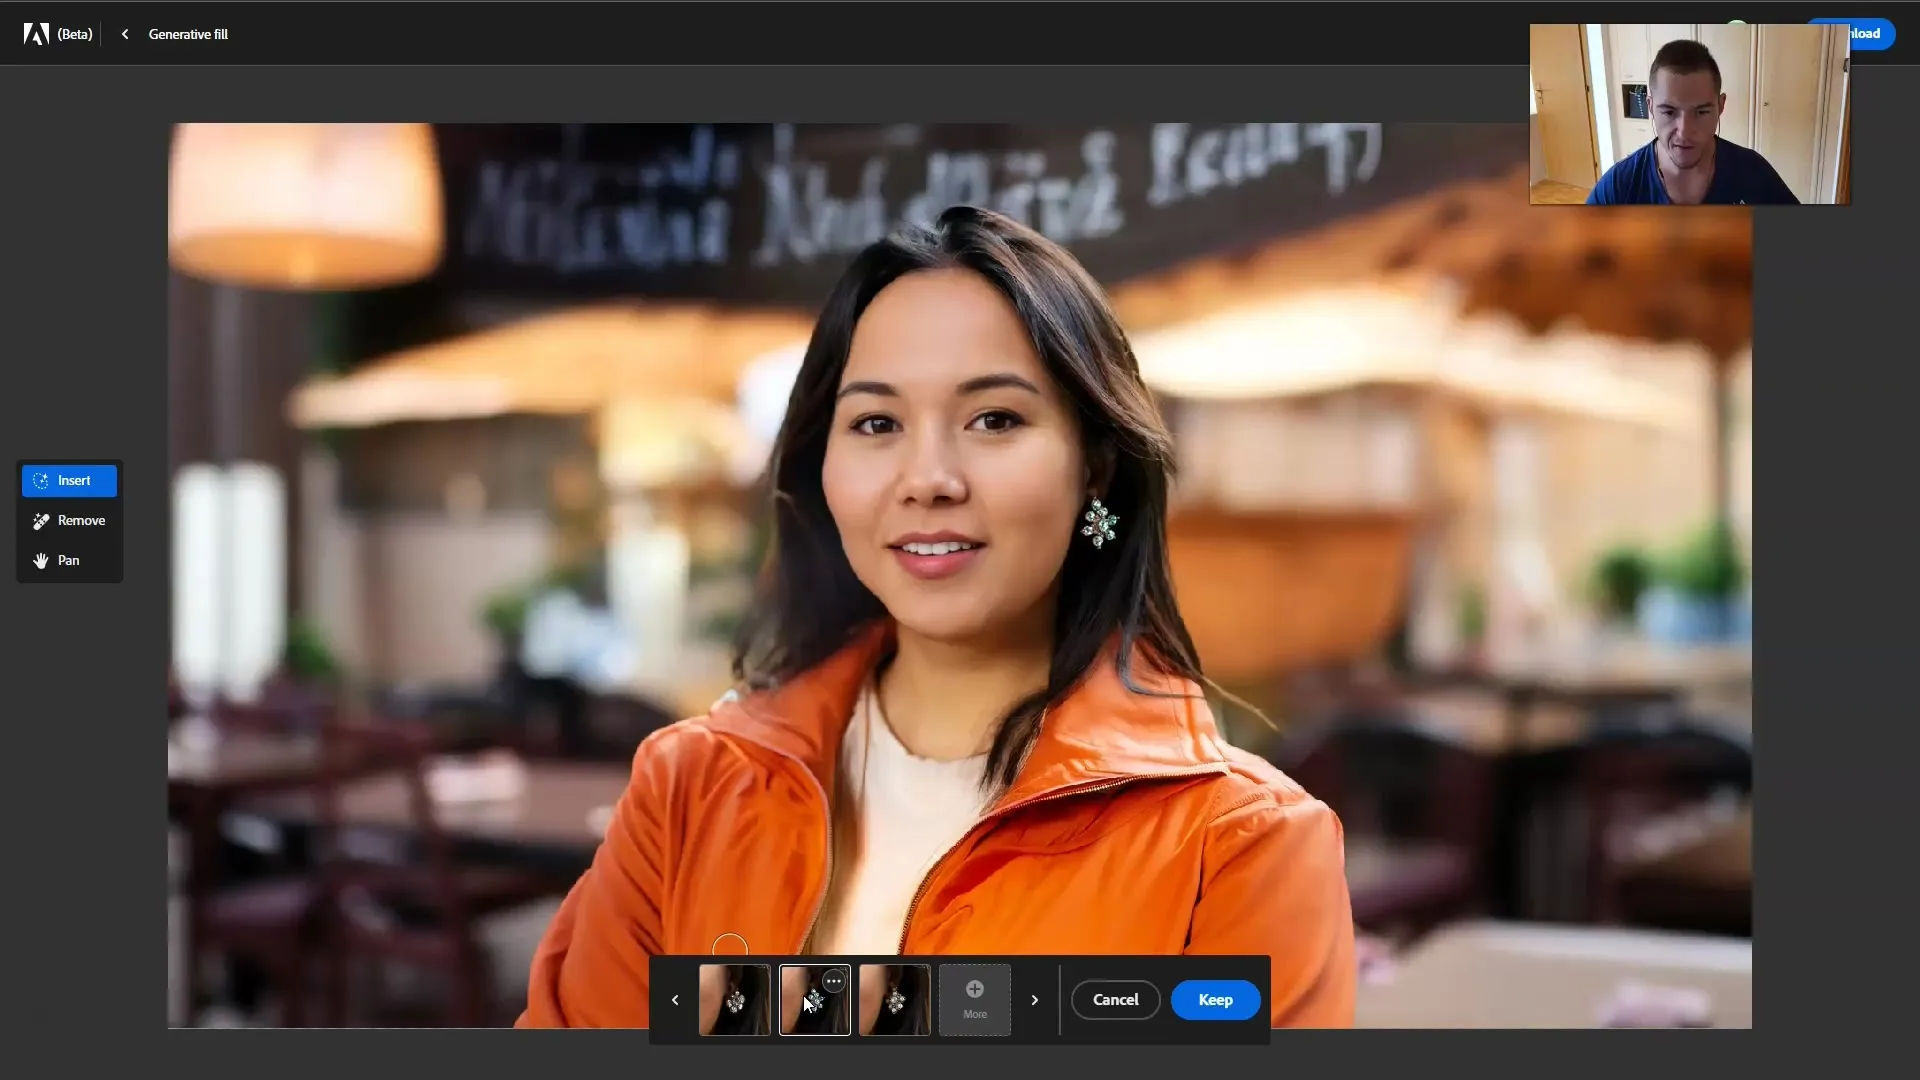Go back using the arrow beside Generative fill
The height and width of the screenshot is (1080, 1920).
125,34
